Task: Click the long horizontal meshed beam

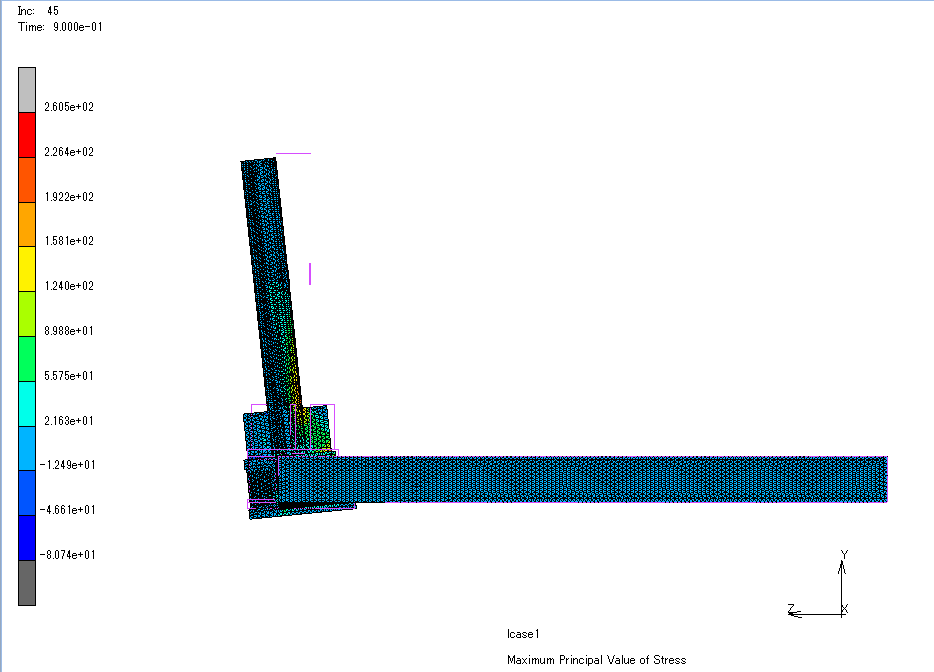Action: (583, 480)
